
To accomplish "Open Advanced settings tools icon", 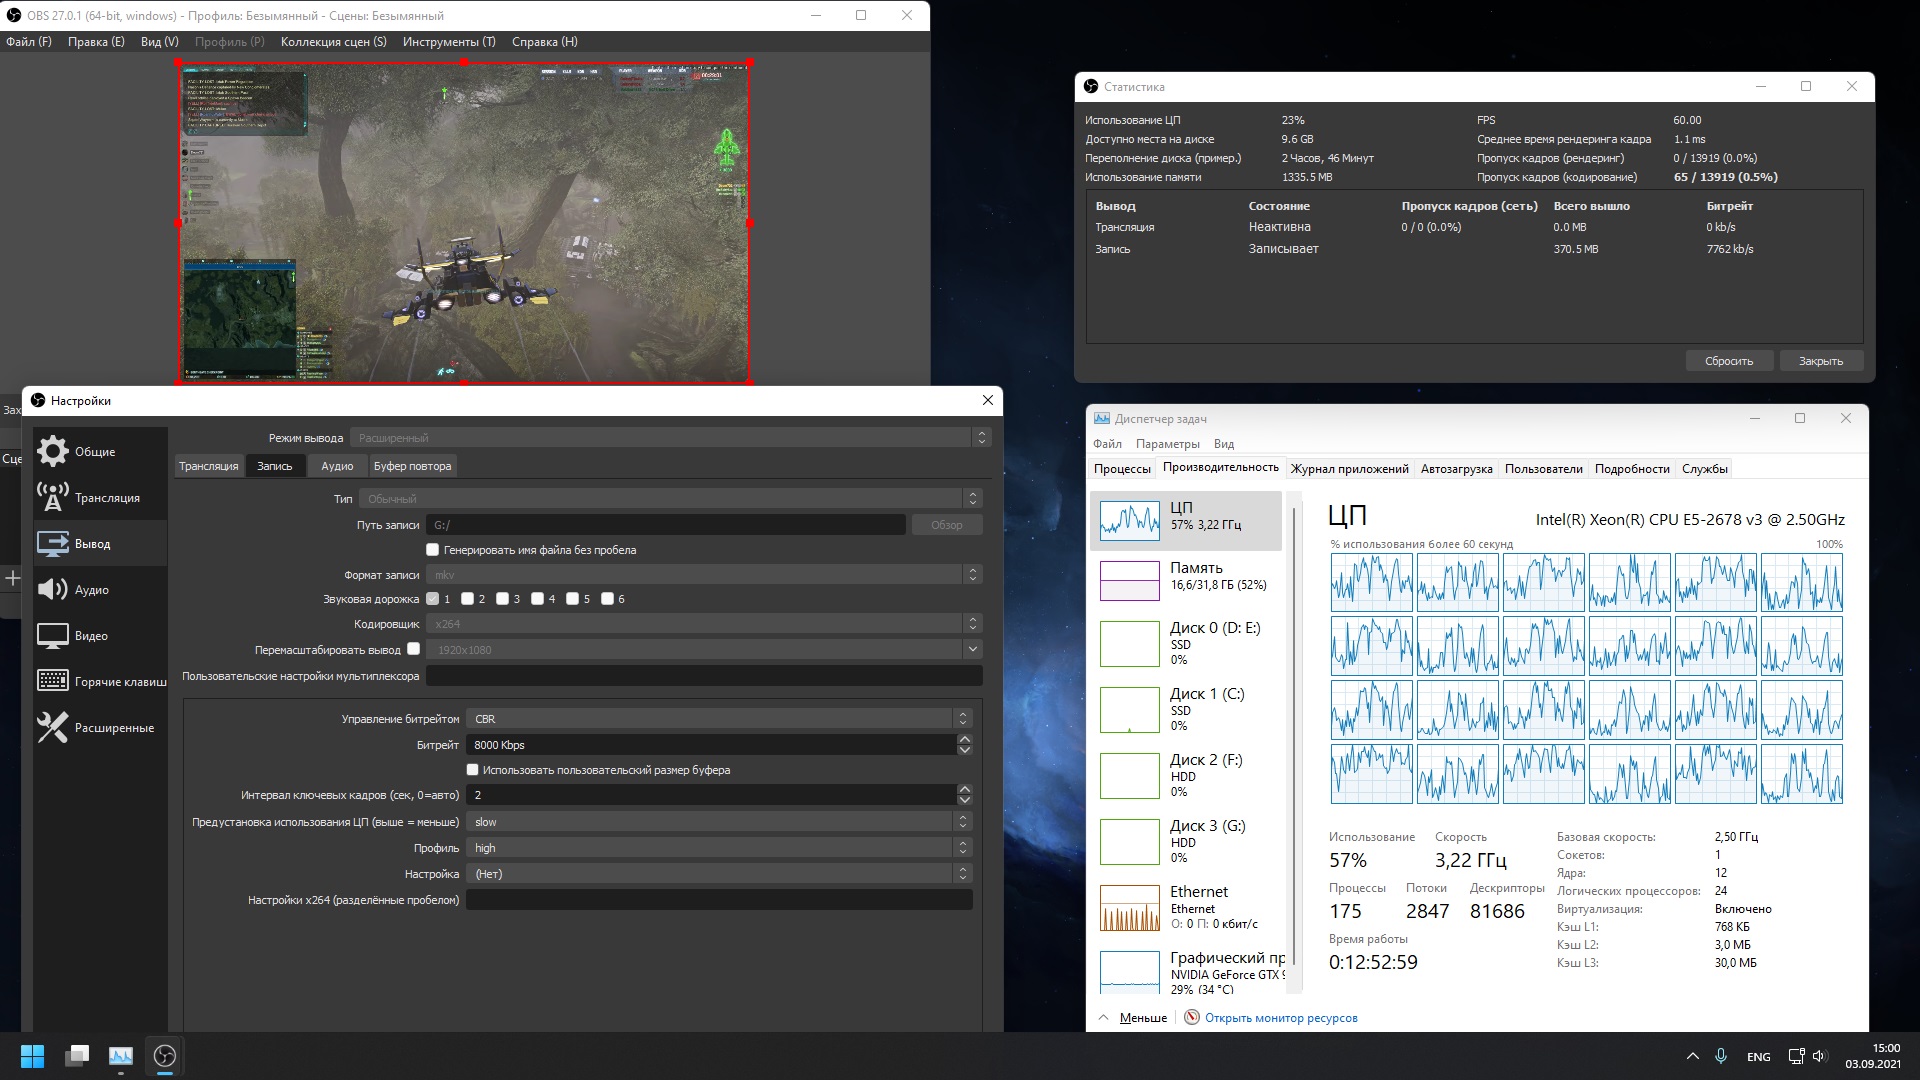I will point(53,727).
